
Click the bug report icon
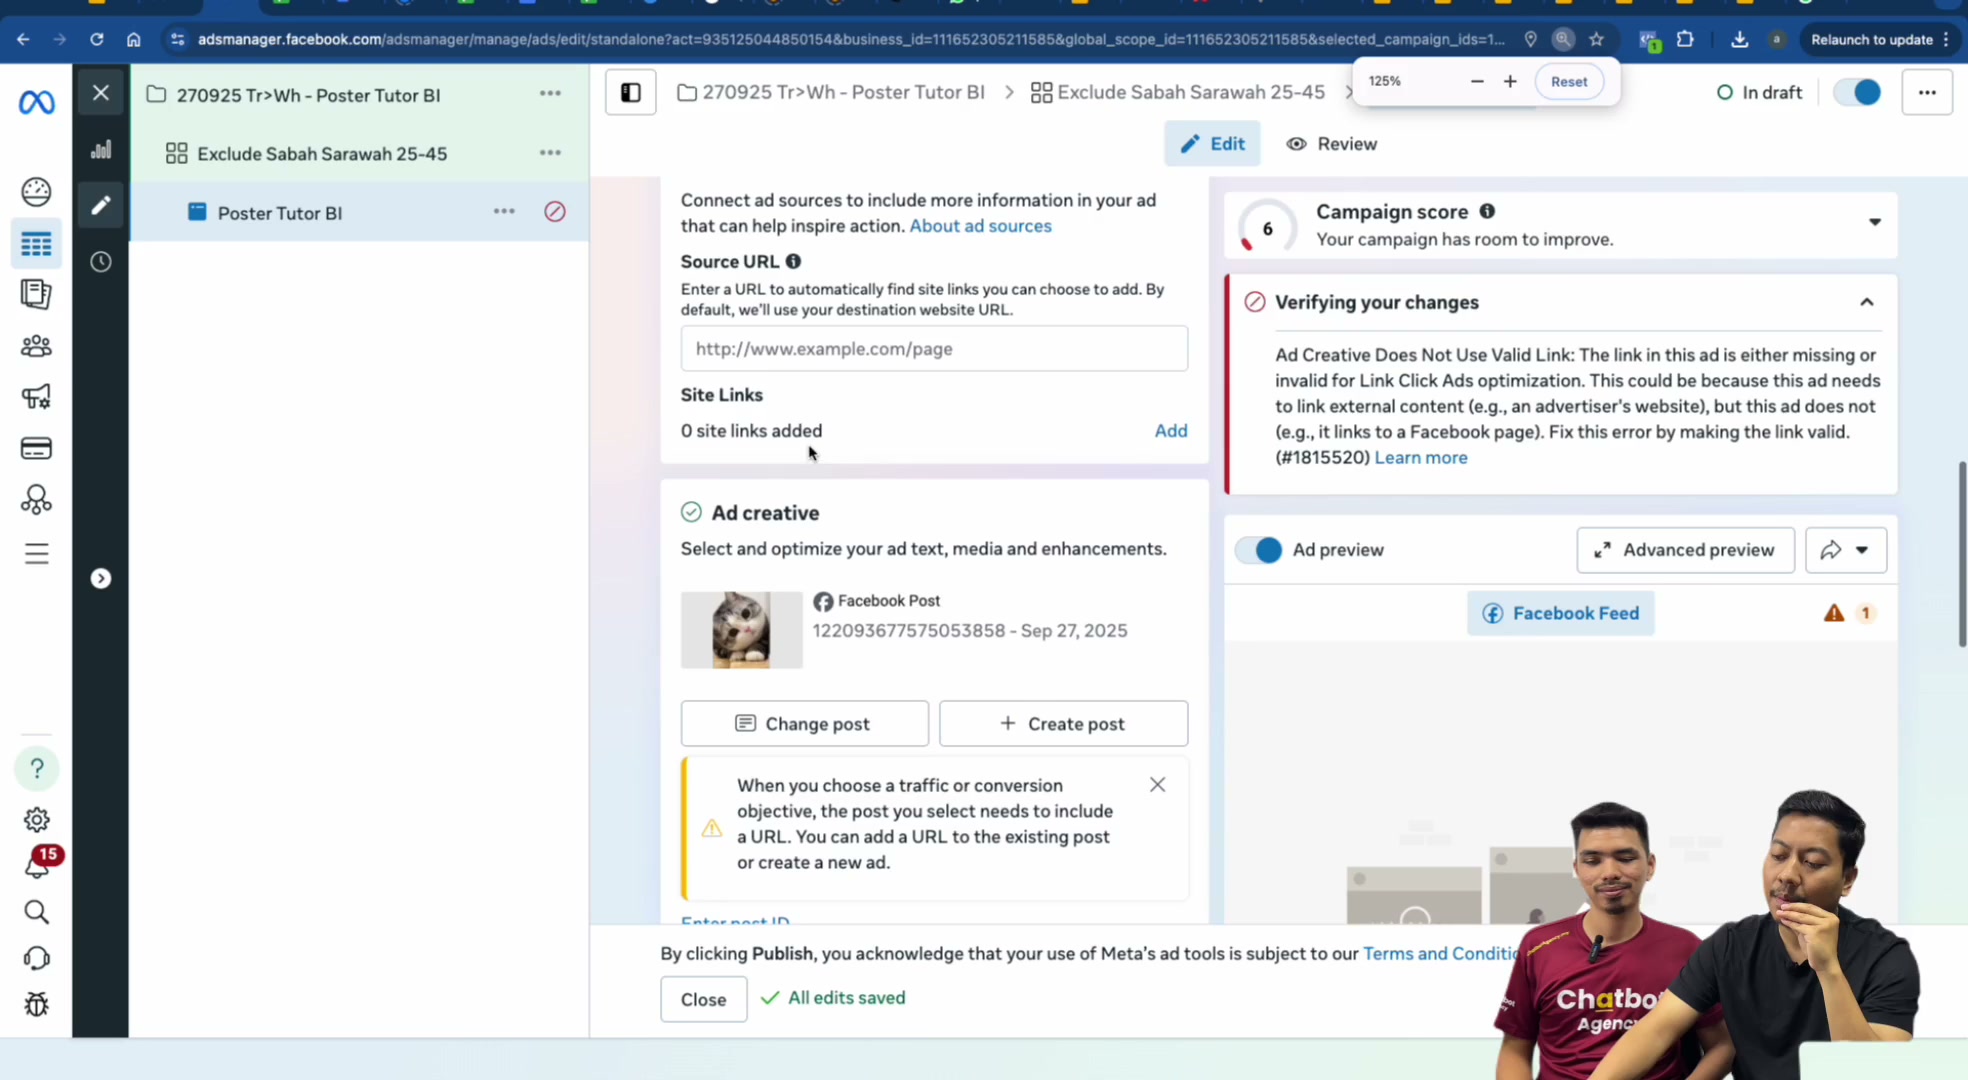(x=36, y=1004)
